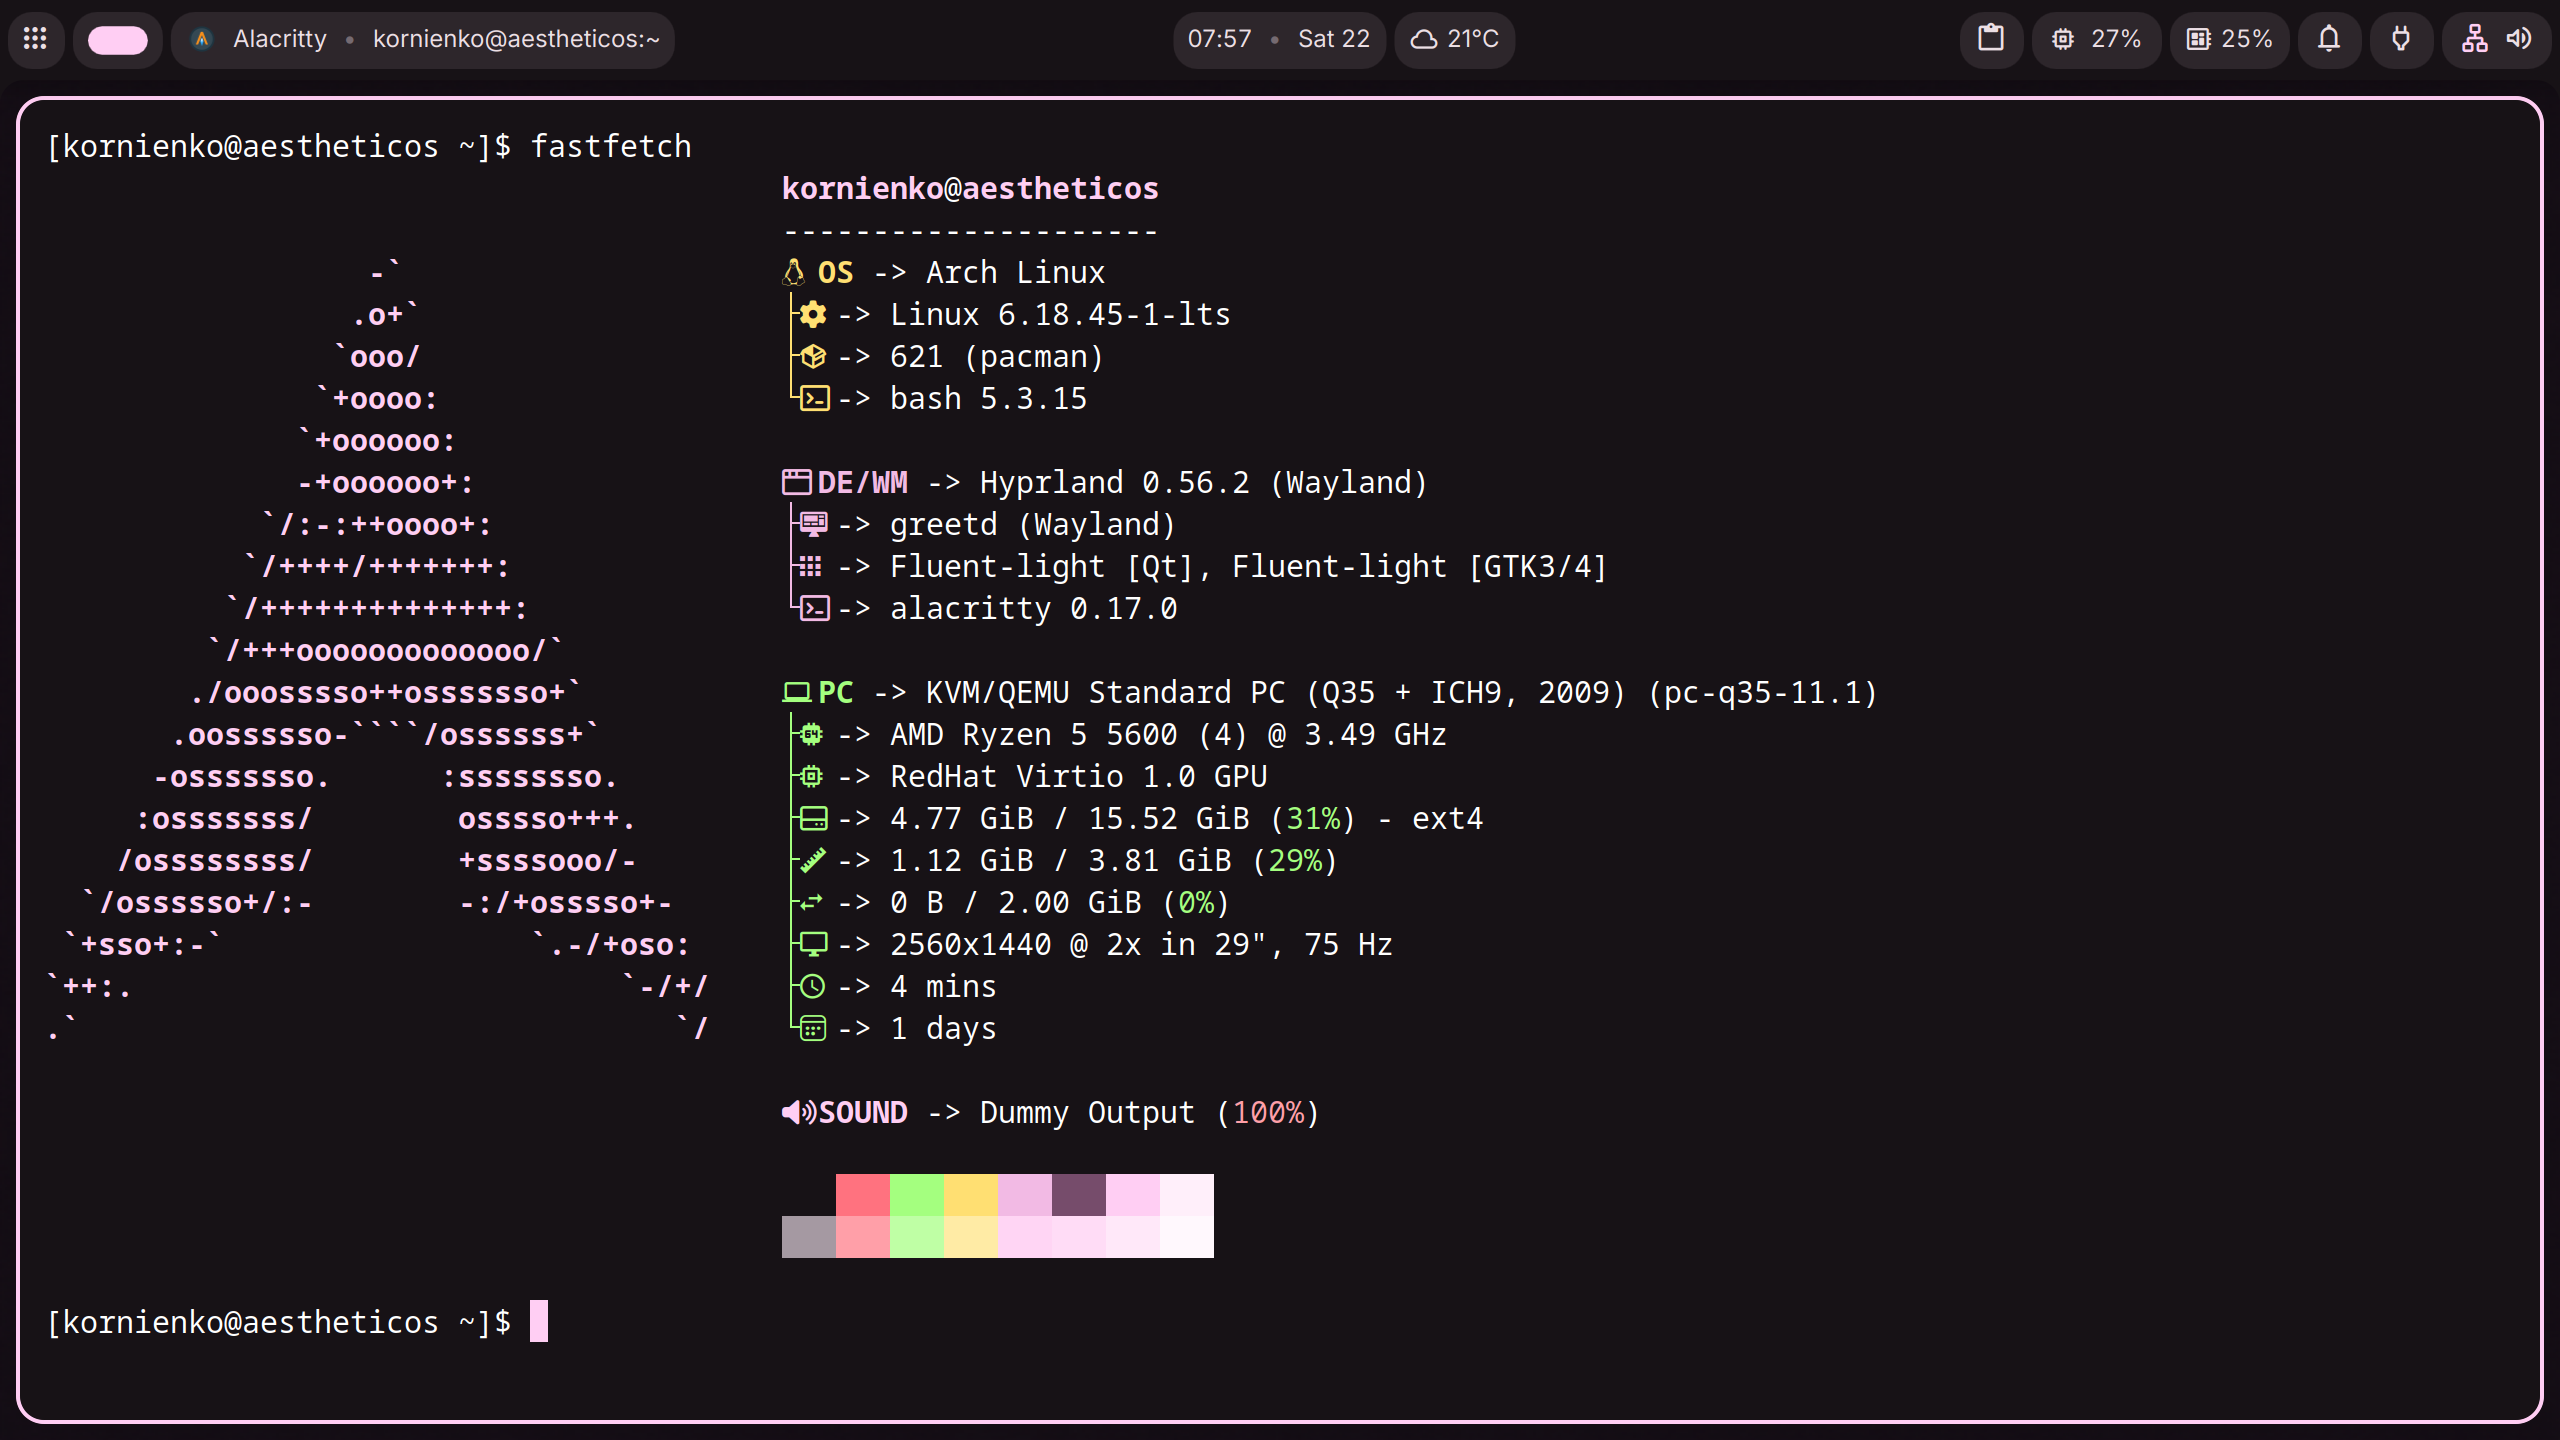Click the terminal icon beside bash 5.3.15

(x=815, y=398)
